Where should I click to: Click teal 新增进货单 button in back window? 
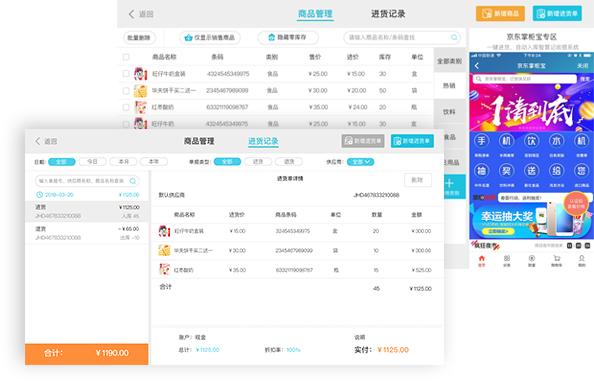[x=557, y=14]
